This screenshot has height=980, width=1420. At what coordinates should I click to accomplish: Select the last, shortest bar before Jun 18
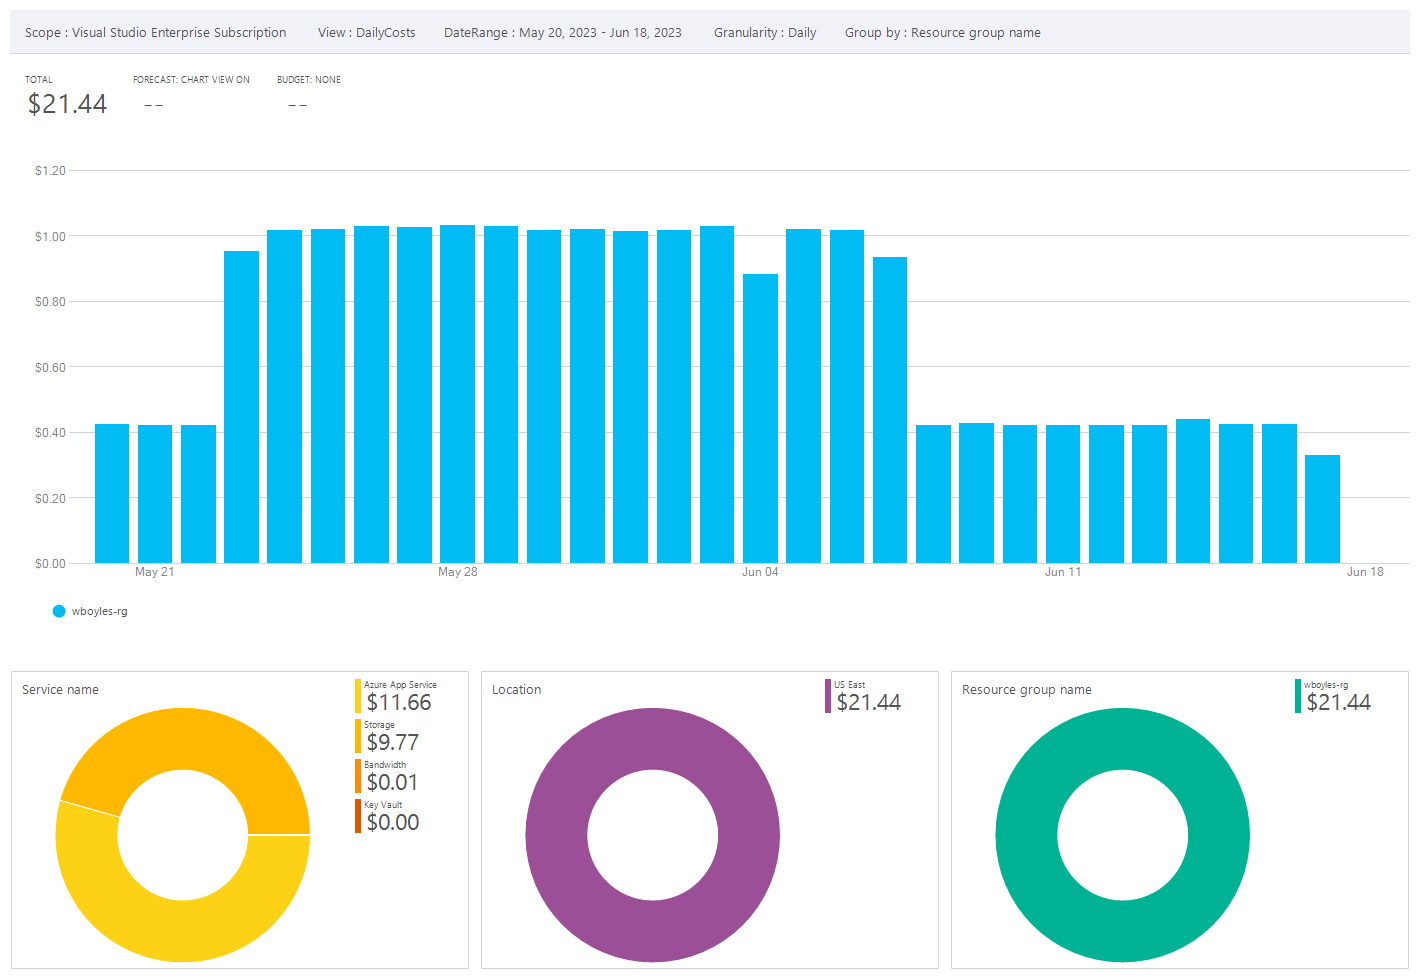(x=1322, y=509)
